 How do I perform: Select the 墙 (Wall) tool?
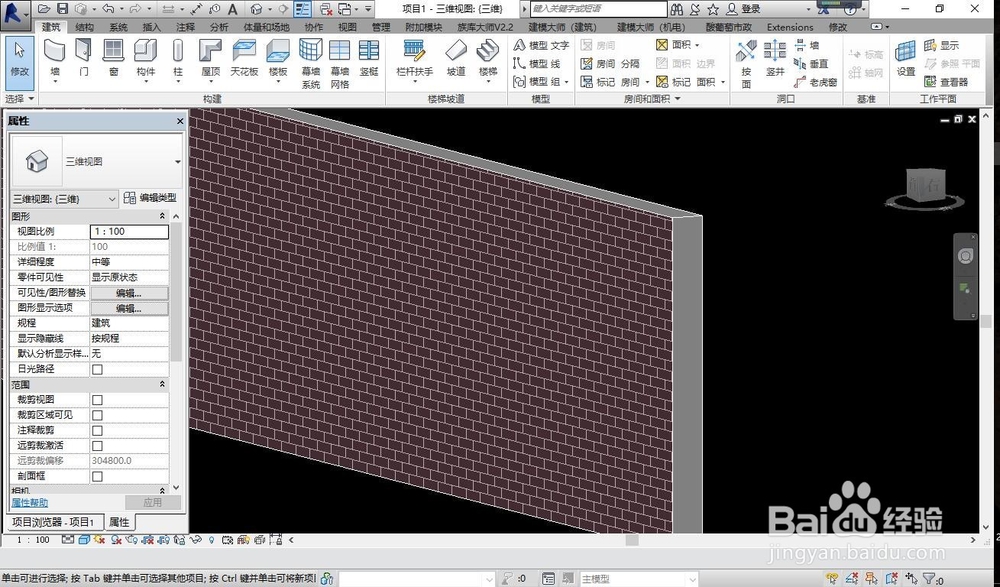pyautogui.click(x=55, y=59)
